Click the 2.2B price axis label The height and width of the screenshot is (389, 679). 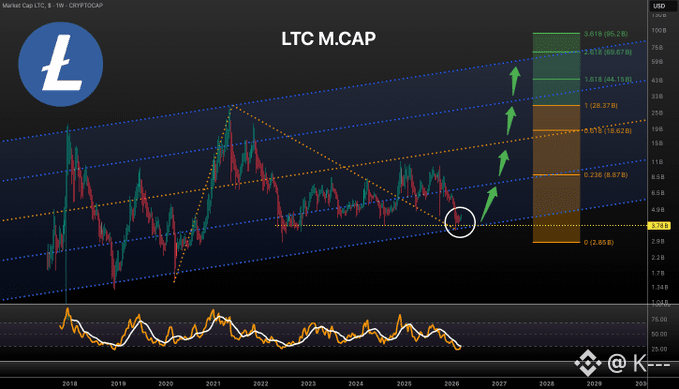click(x=658, y=258)
